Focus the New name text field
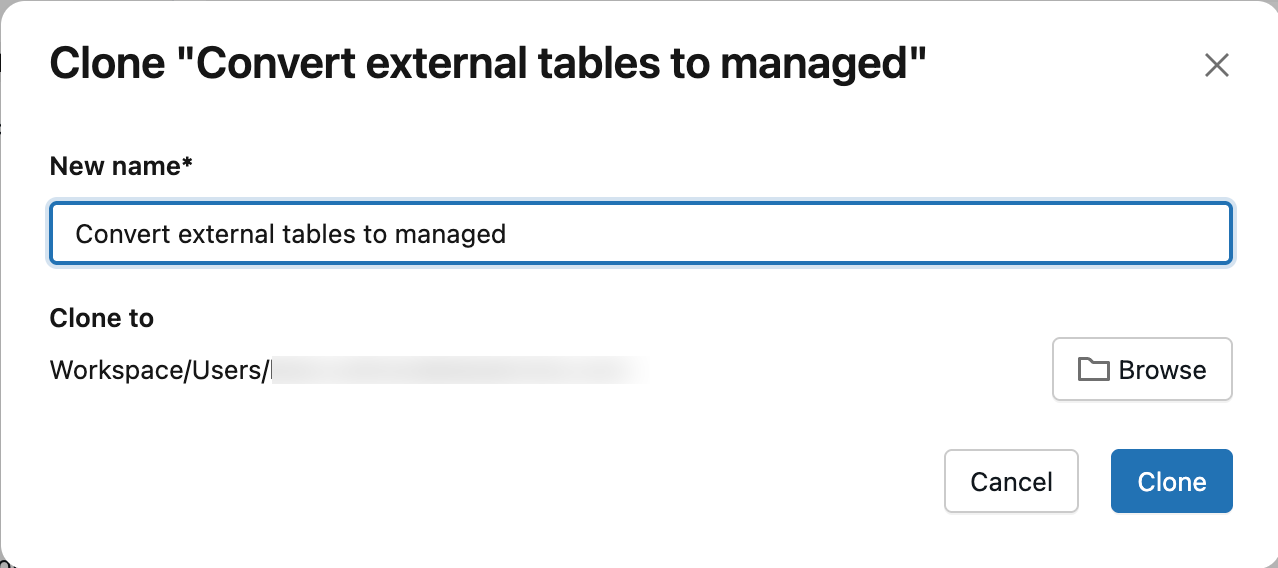The width and height of the screenshot is (1278, 568). point(640,234)
